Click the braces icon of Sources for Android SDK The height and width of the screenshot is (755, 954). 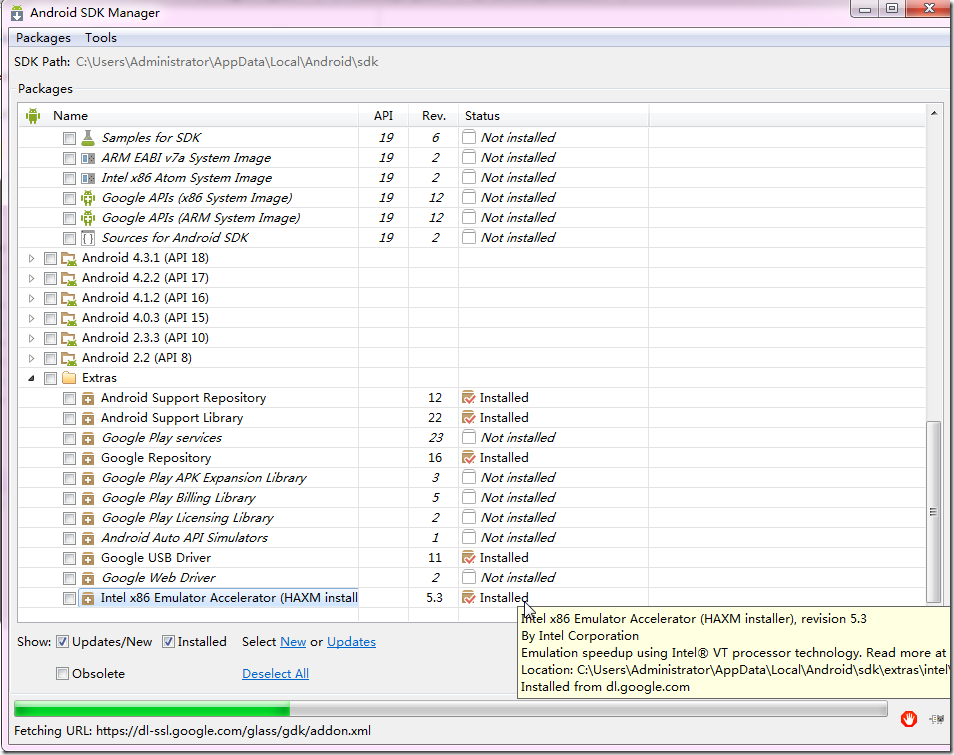(88, 238)
